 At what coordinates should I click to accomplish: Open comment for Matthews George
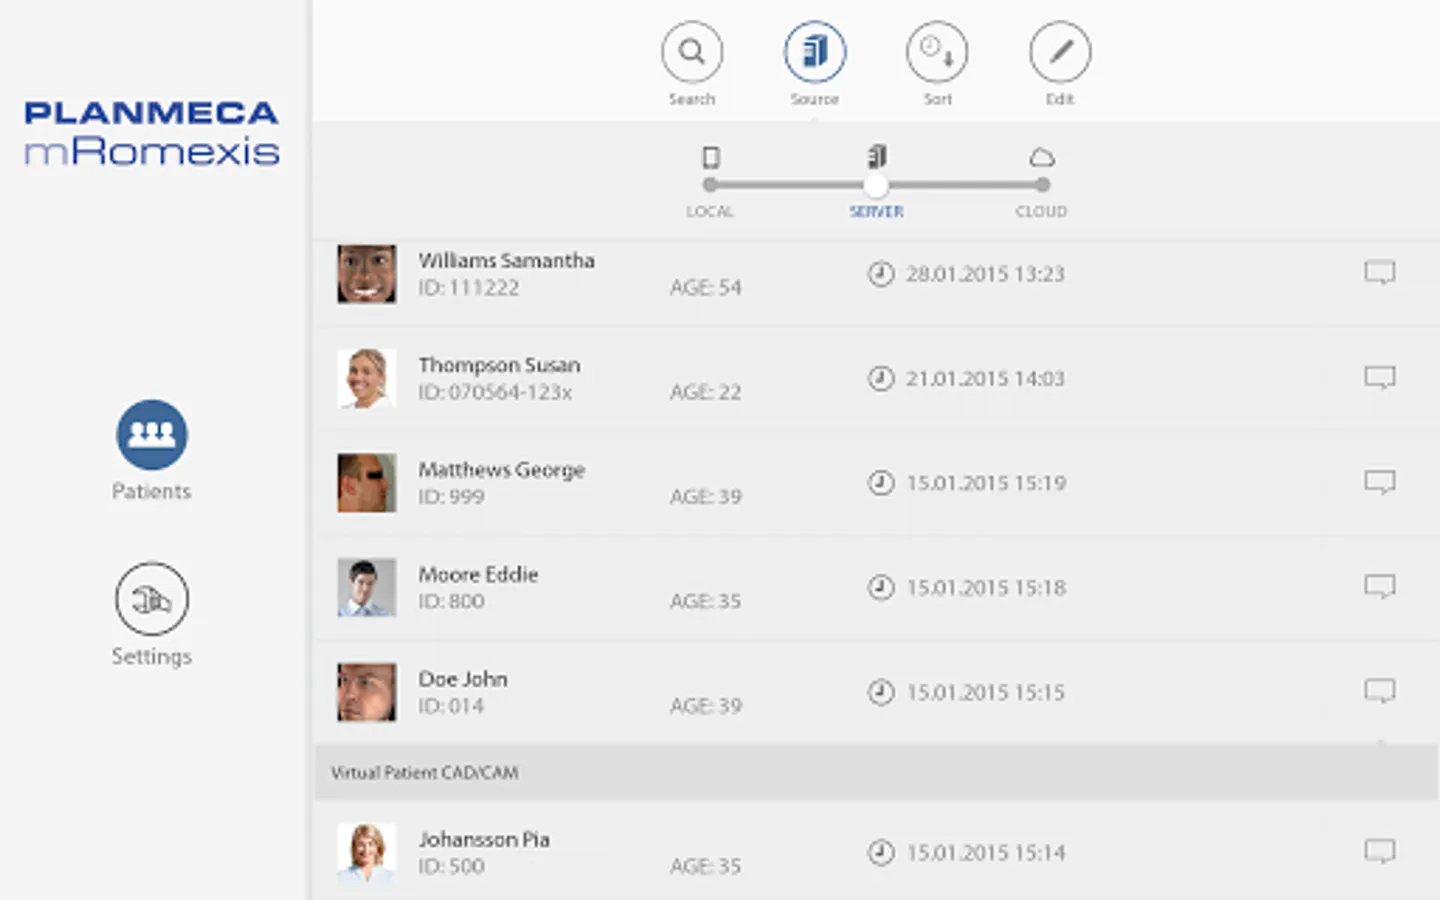(1380, 483)
